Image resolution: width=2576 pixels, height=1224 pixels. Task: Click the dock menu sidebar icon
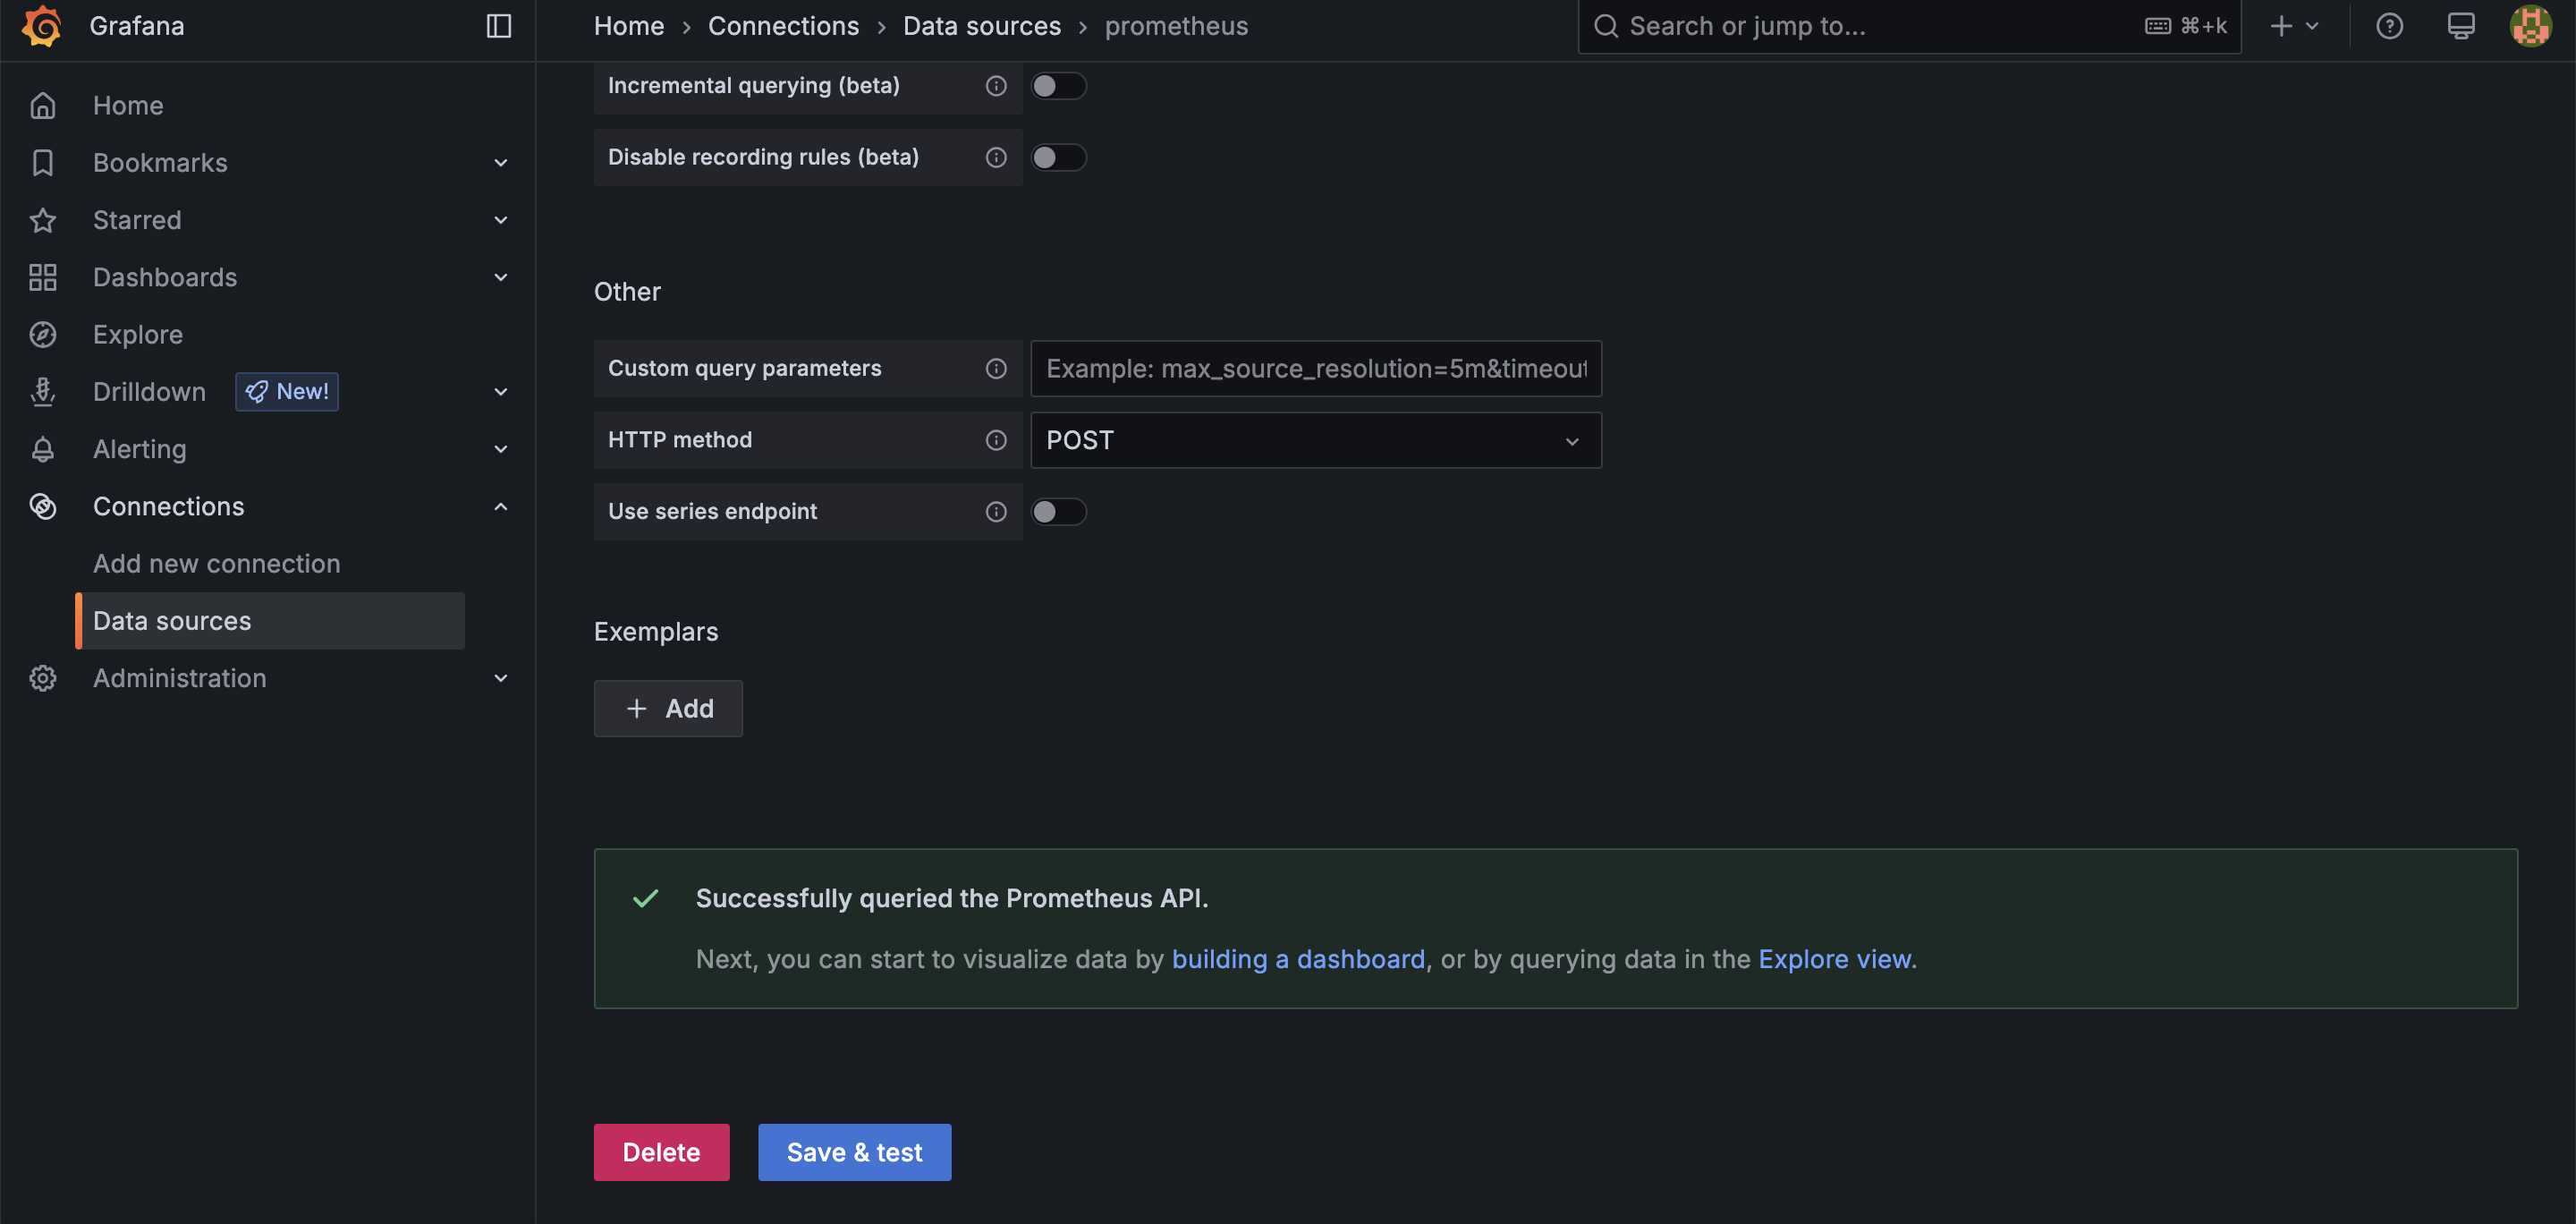[x=498, y=26]
